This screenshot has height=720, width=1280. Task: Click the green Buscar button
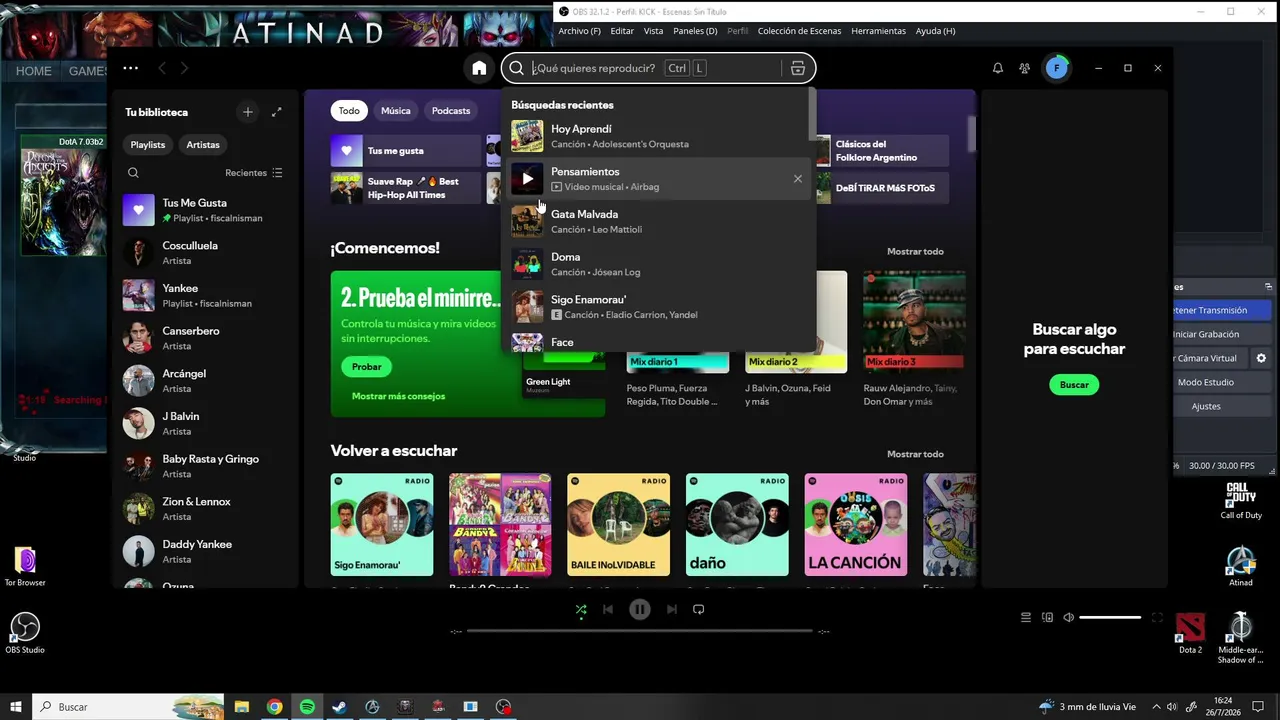pyautogui.click(x=1074, y=385)
